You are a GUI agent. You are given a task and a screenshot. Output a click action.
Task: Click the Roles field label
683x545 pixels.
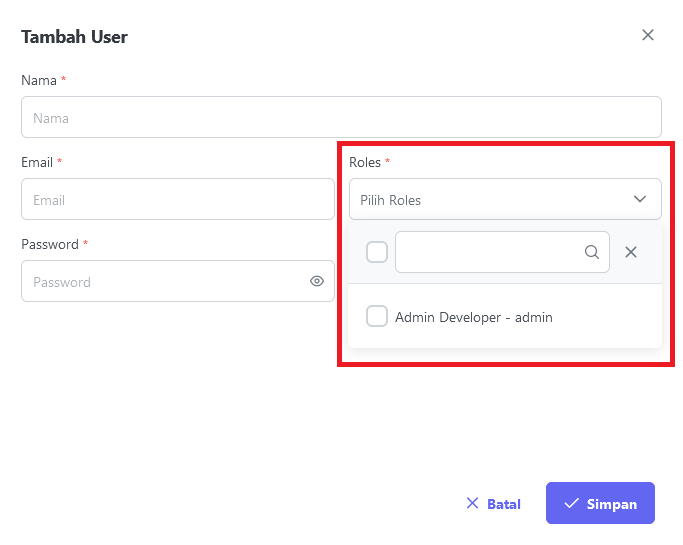coord(365,162)
